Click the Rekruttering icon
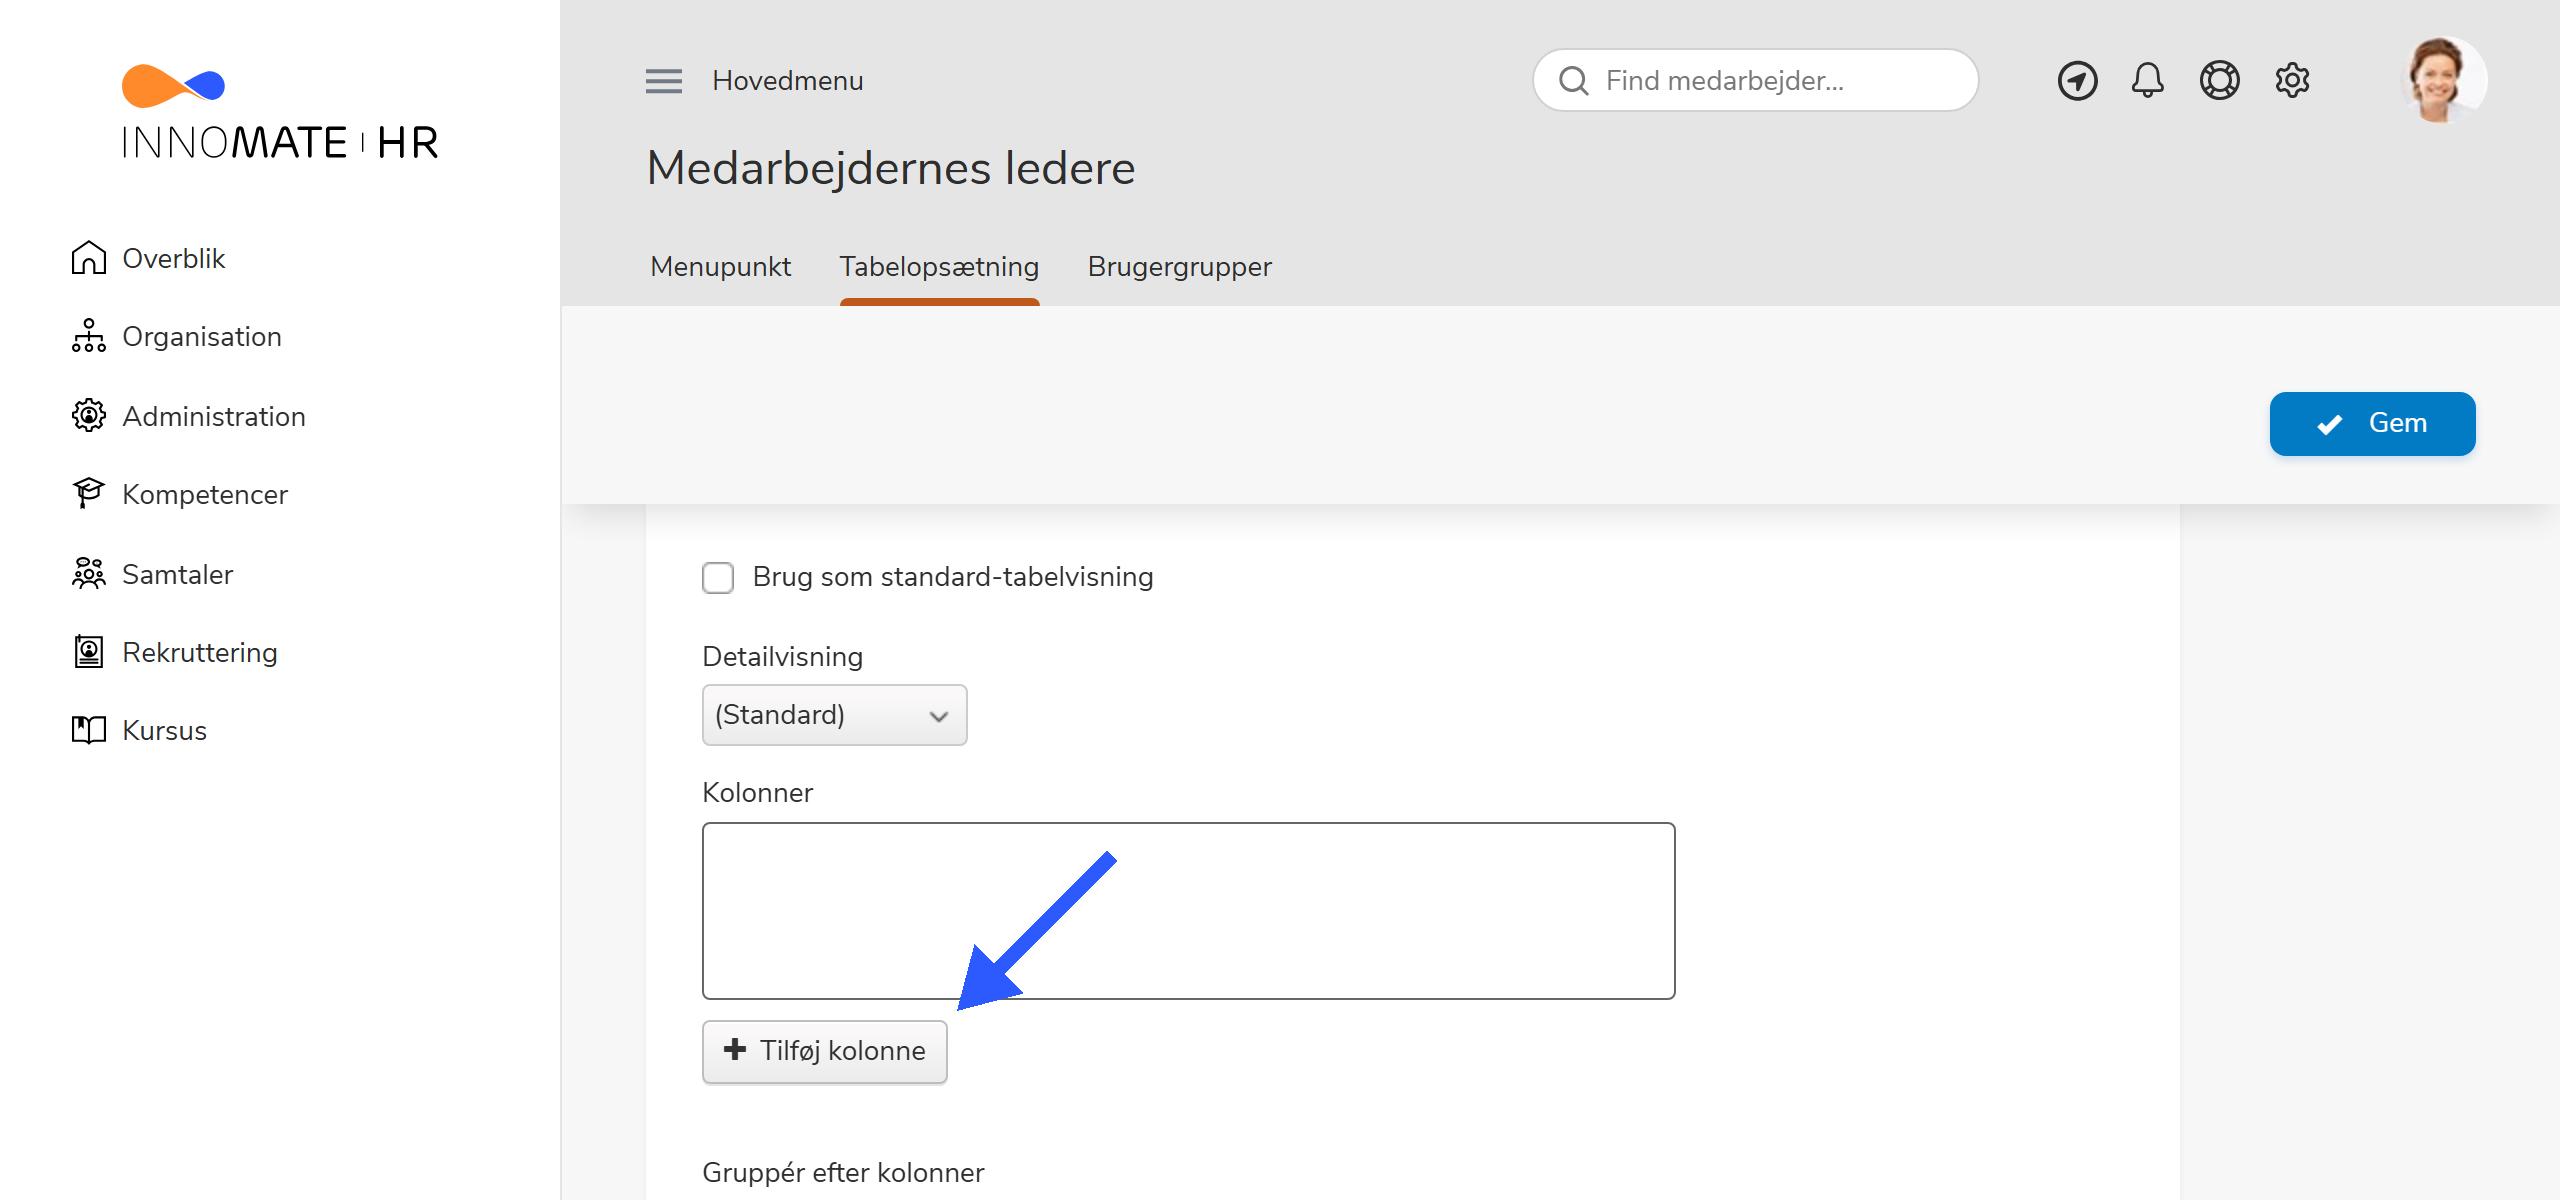2560x1200 pixels. (x=88, y=652)
